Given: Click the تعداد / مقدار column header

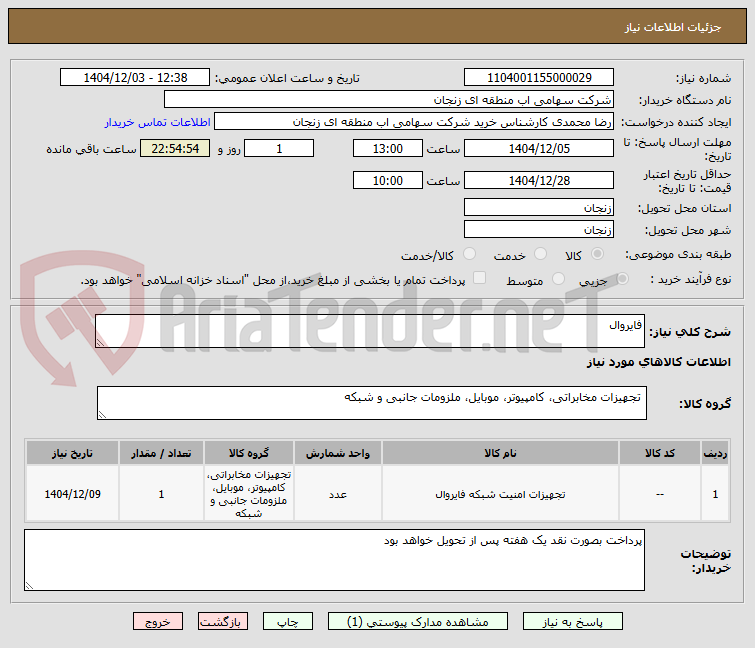Looking at the screenshot, I should click(x=161, y=453).
